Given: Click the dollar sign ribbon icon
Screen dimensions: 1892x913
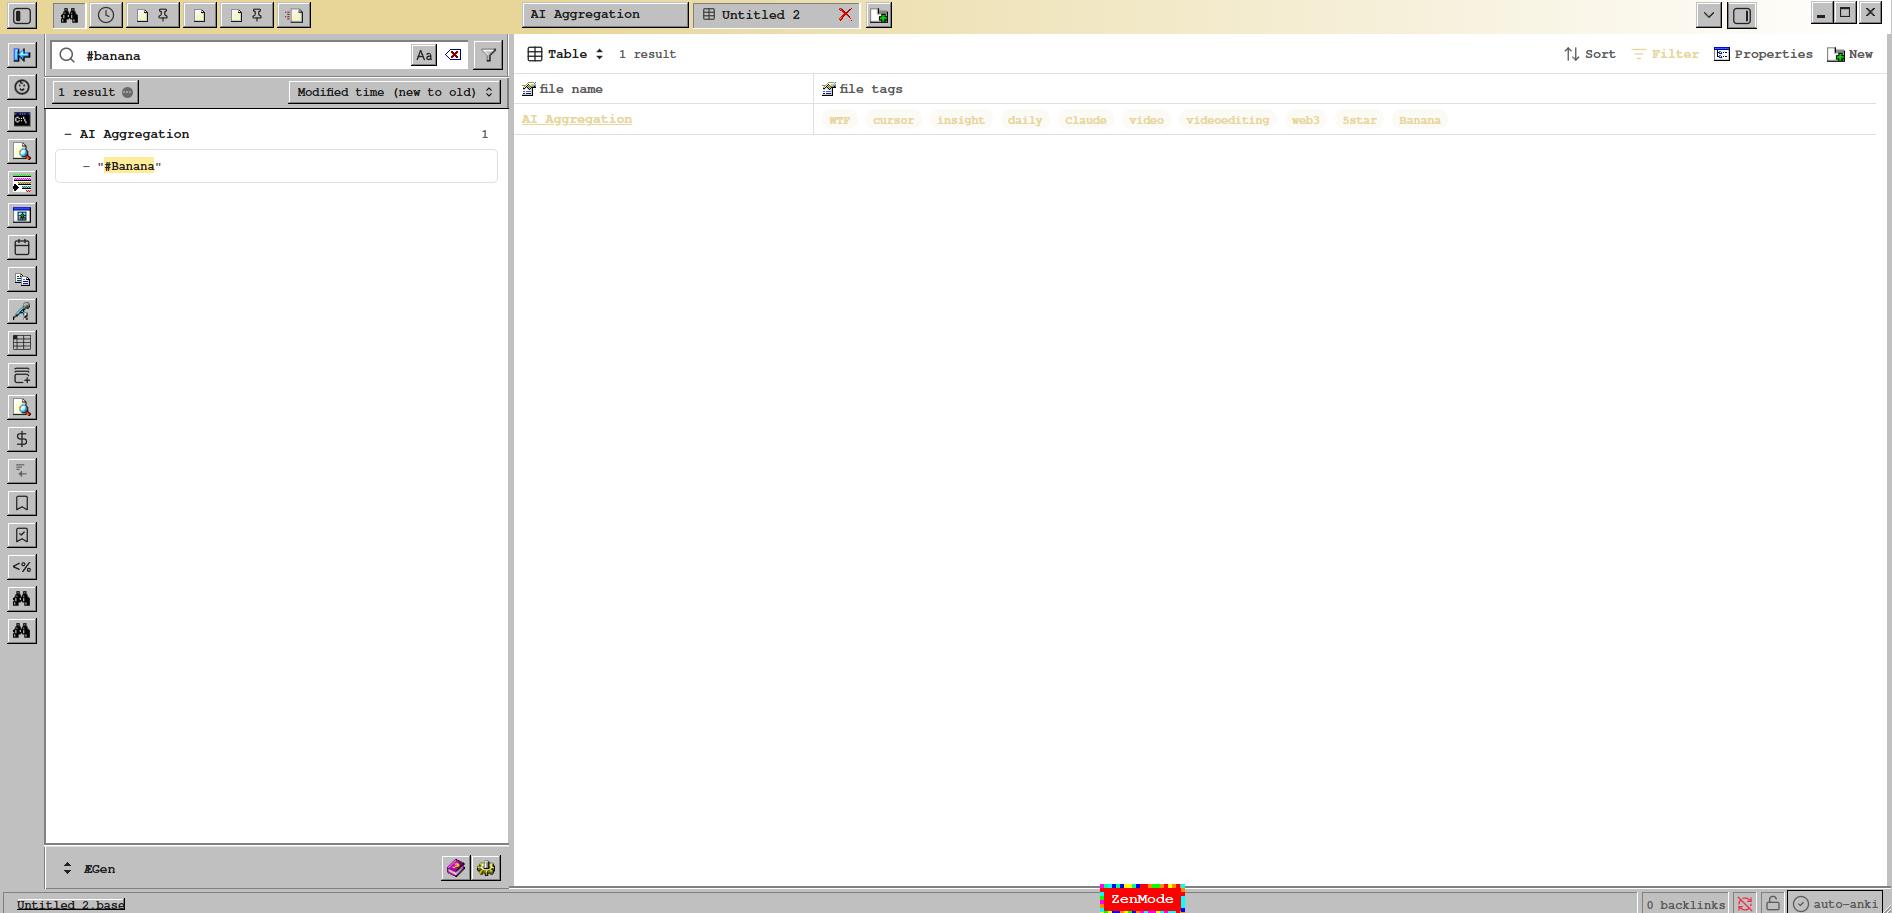Looking at the screenshot, I should pos(22,439).
